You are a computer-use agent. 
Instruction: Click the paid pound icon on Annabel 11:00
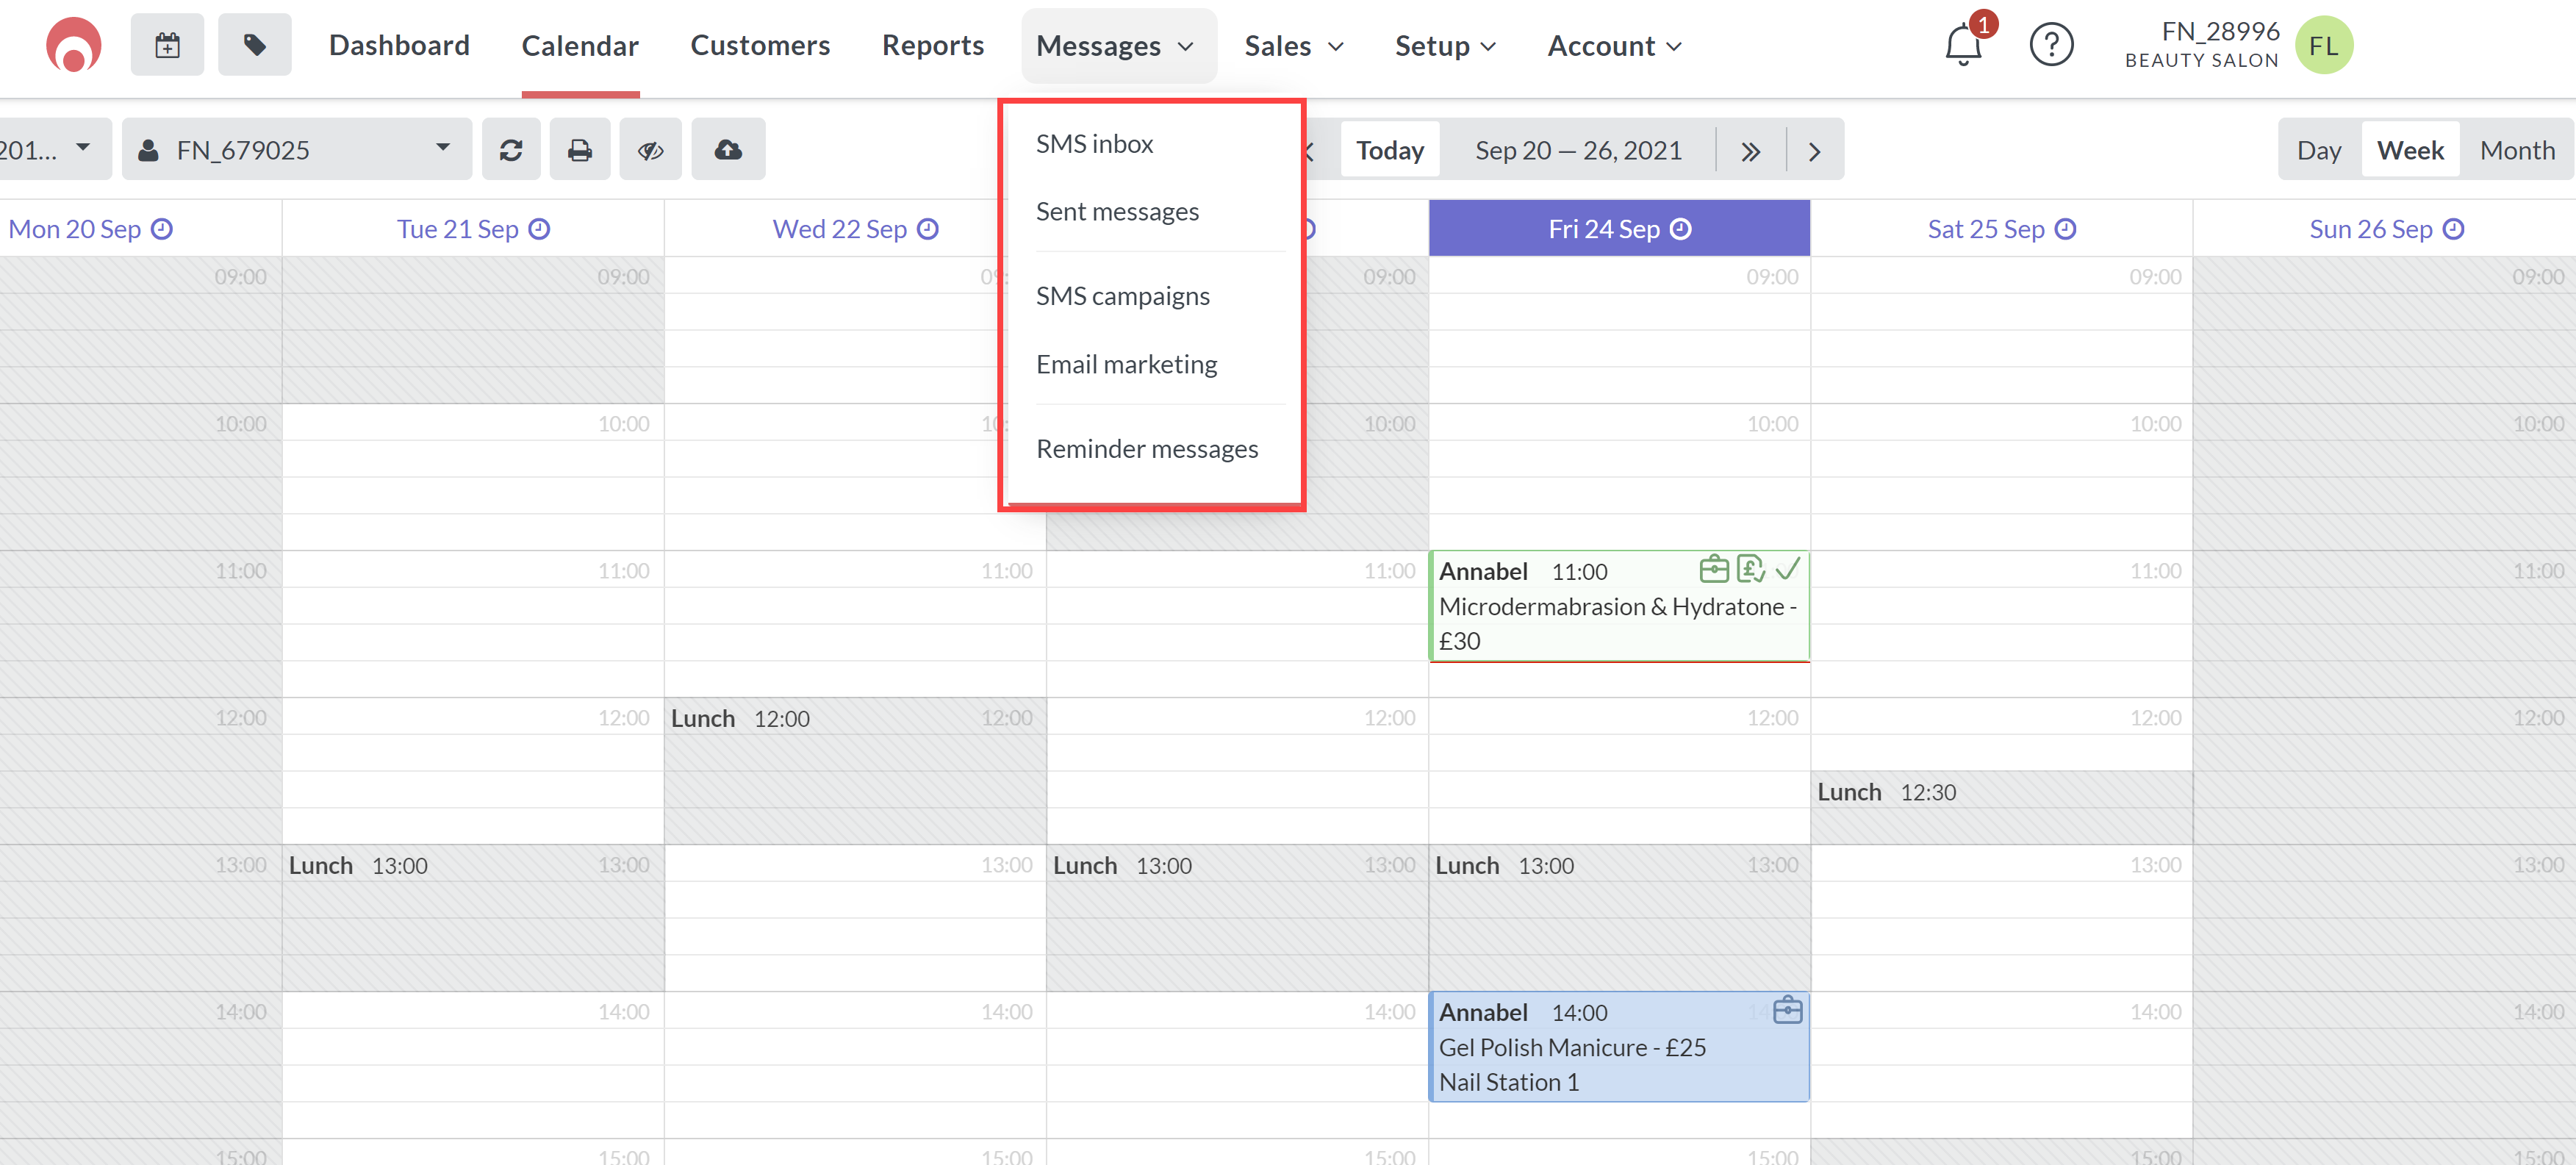pos(1751,569)
